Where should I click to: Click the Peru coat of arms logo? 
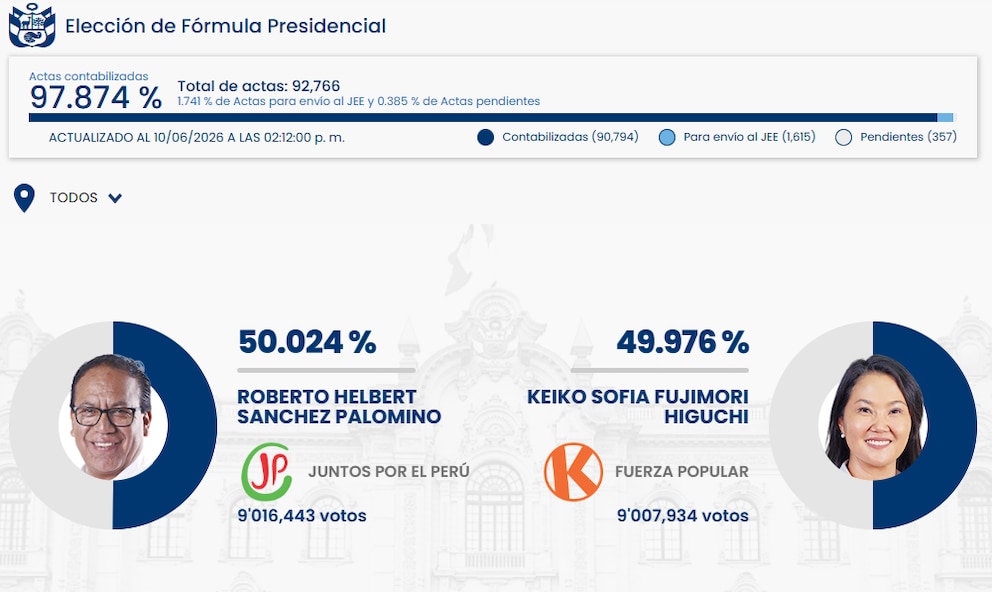coord(32,25)
